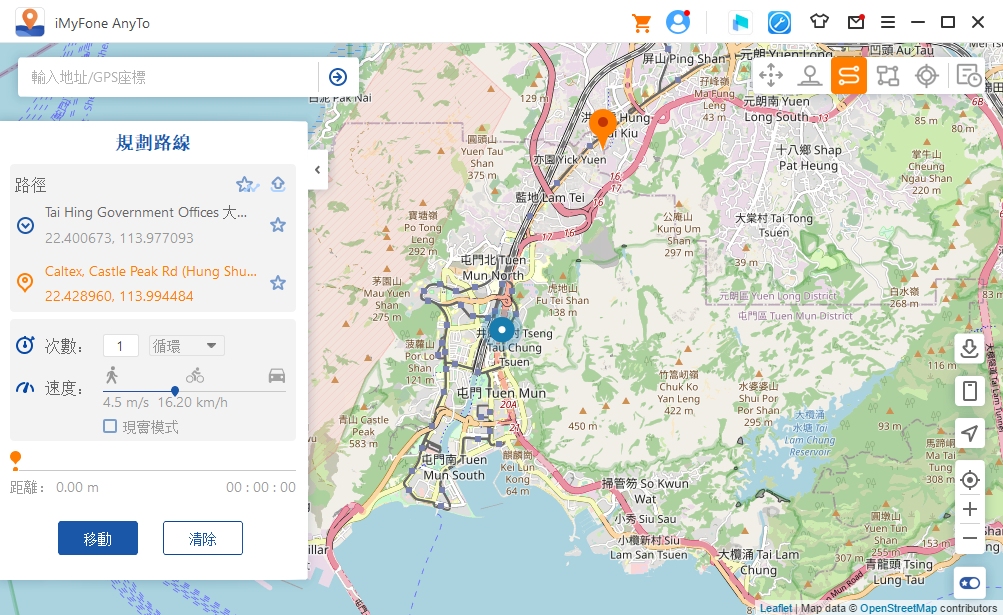Click the blue flag app icon
Screen dimensions: 1003x615
(741, 23)
